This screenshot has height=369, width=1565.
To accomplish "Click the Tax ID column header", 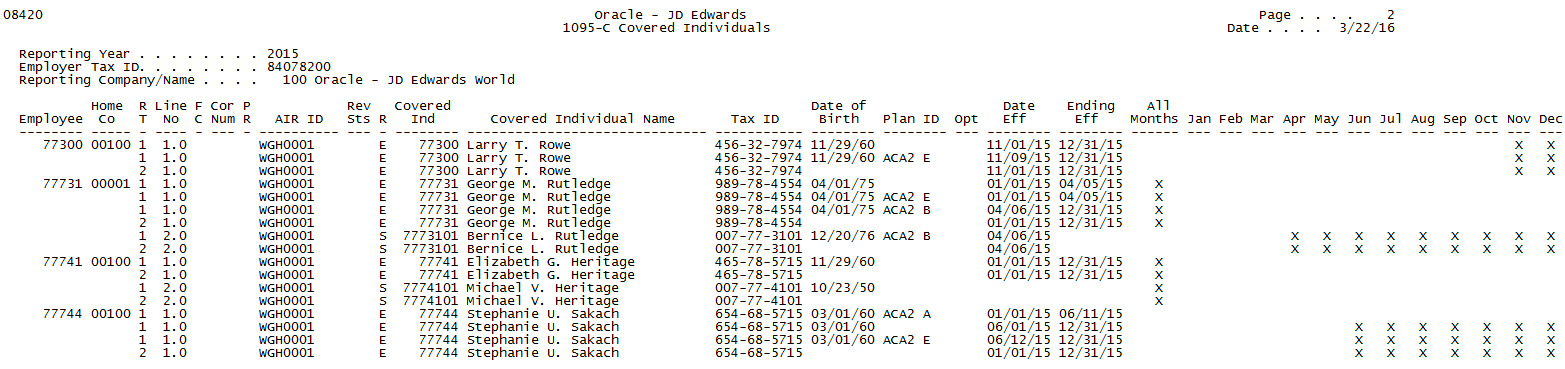I will click(x=755, y=119).
